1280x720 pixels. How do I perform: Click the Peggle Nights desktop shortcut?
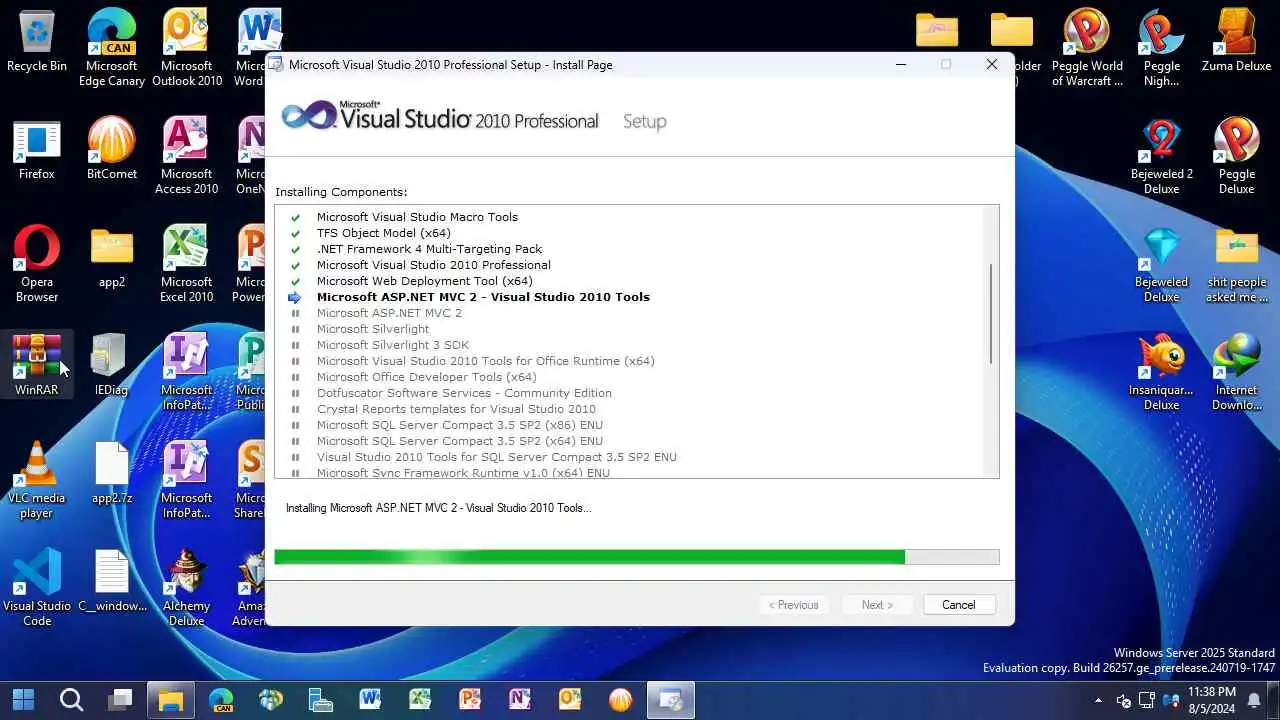pos(1162,48)
